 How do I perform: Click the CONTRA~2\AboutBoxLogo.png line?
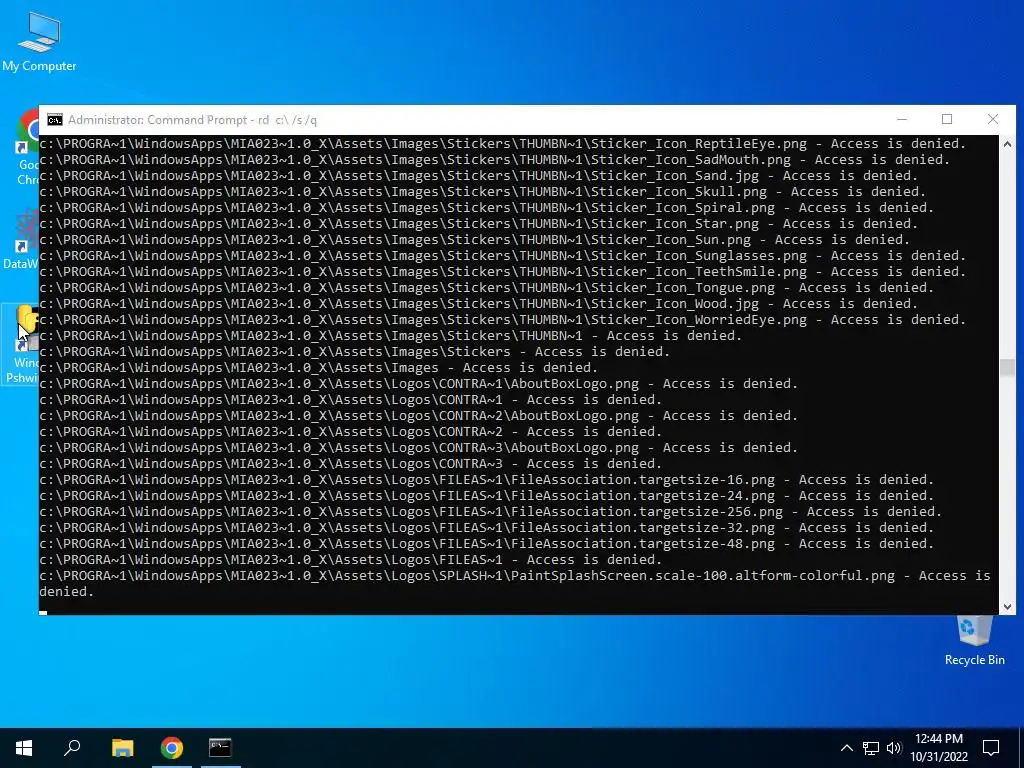click(419, 415)
